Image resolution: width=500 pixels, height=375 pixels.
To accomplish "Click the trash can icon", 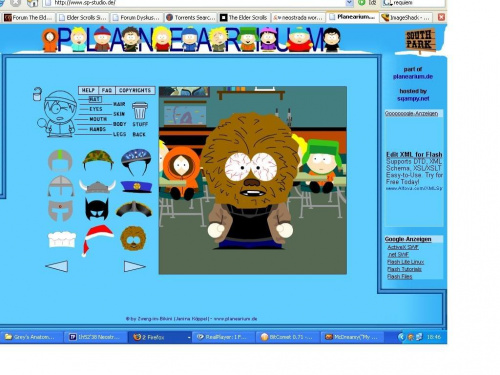I will (x=140, y=111).
